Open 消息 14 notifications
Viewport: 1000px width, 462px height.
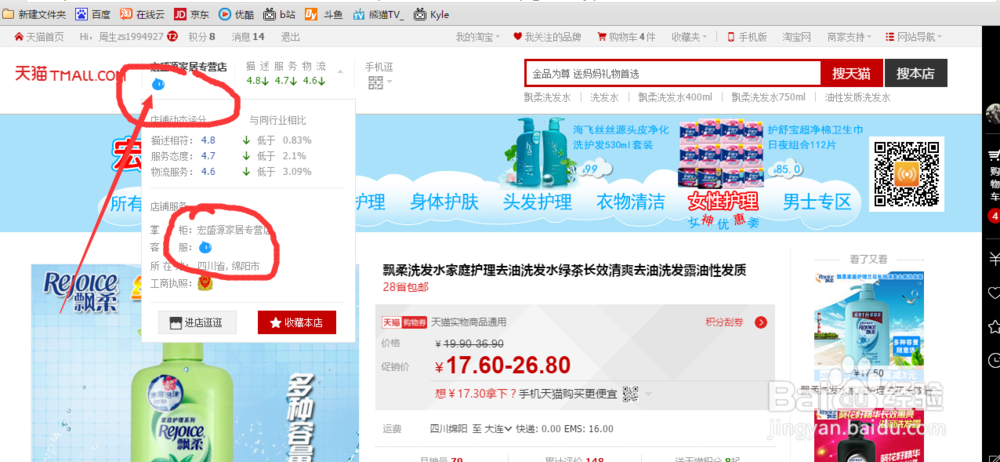pyautogui.click(x=248, y=37)
